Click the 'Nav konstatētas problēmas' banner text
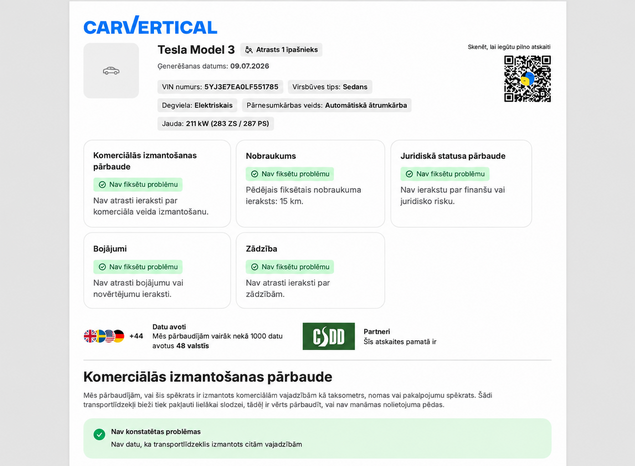This screenshot has height=466, width=635. coord(156,432)
